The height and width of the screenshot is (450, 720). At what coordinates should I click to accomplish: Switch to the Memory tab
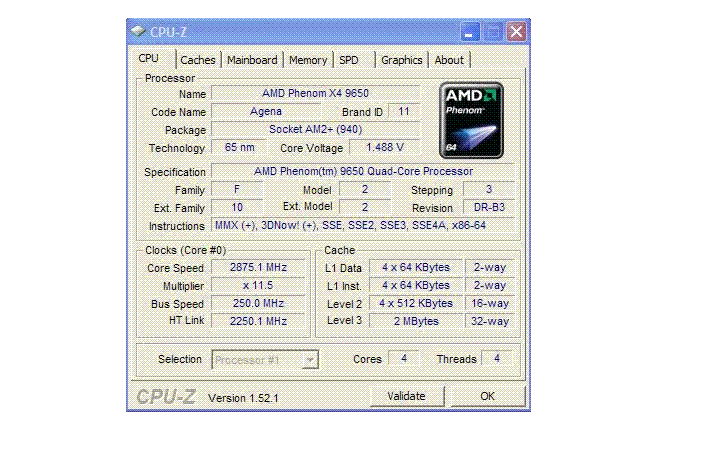pos(308,60)
